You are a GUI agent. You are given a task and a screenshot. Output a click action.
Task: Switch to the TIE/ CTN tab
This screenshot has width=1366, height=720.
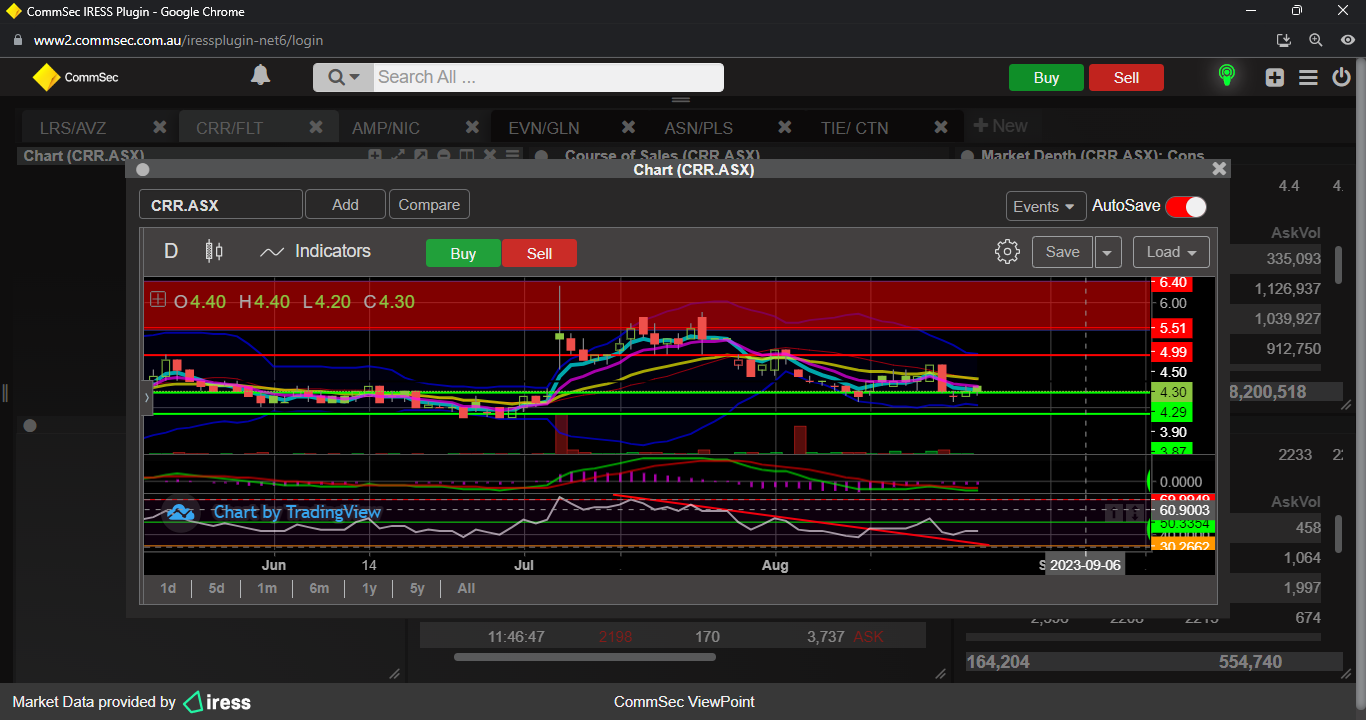point(855,128)
